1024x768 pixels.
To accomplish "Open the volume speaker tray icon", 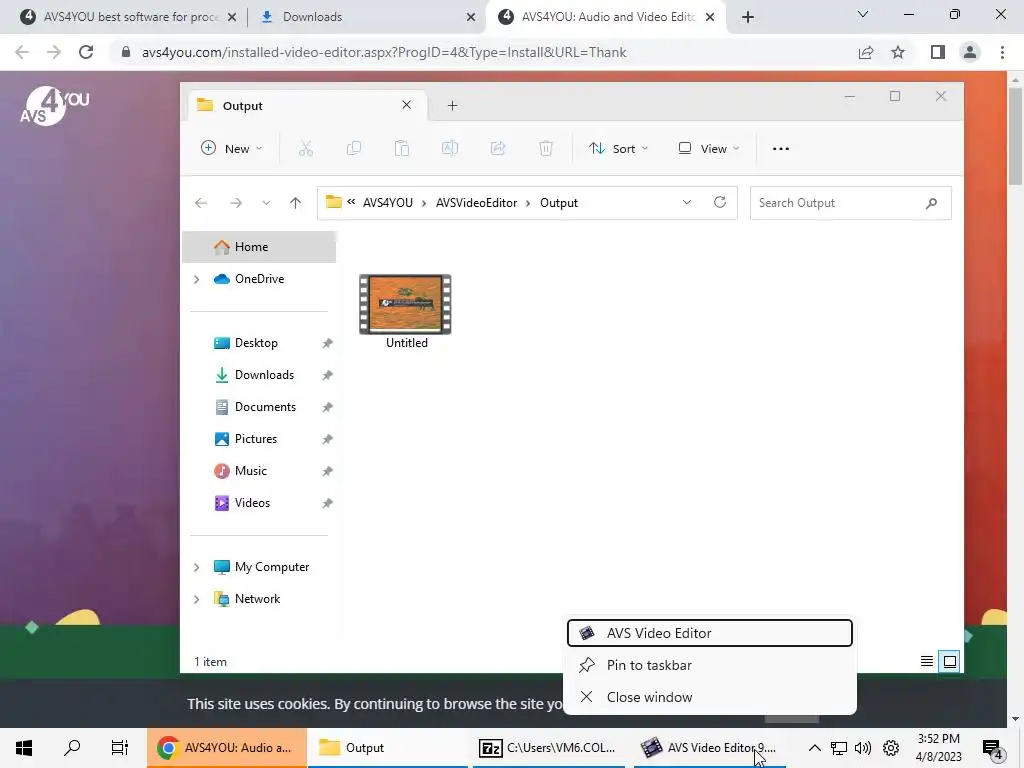I will (863, 748).
